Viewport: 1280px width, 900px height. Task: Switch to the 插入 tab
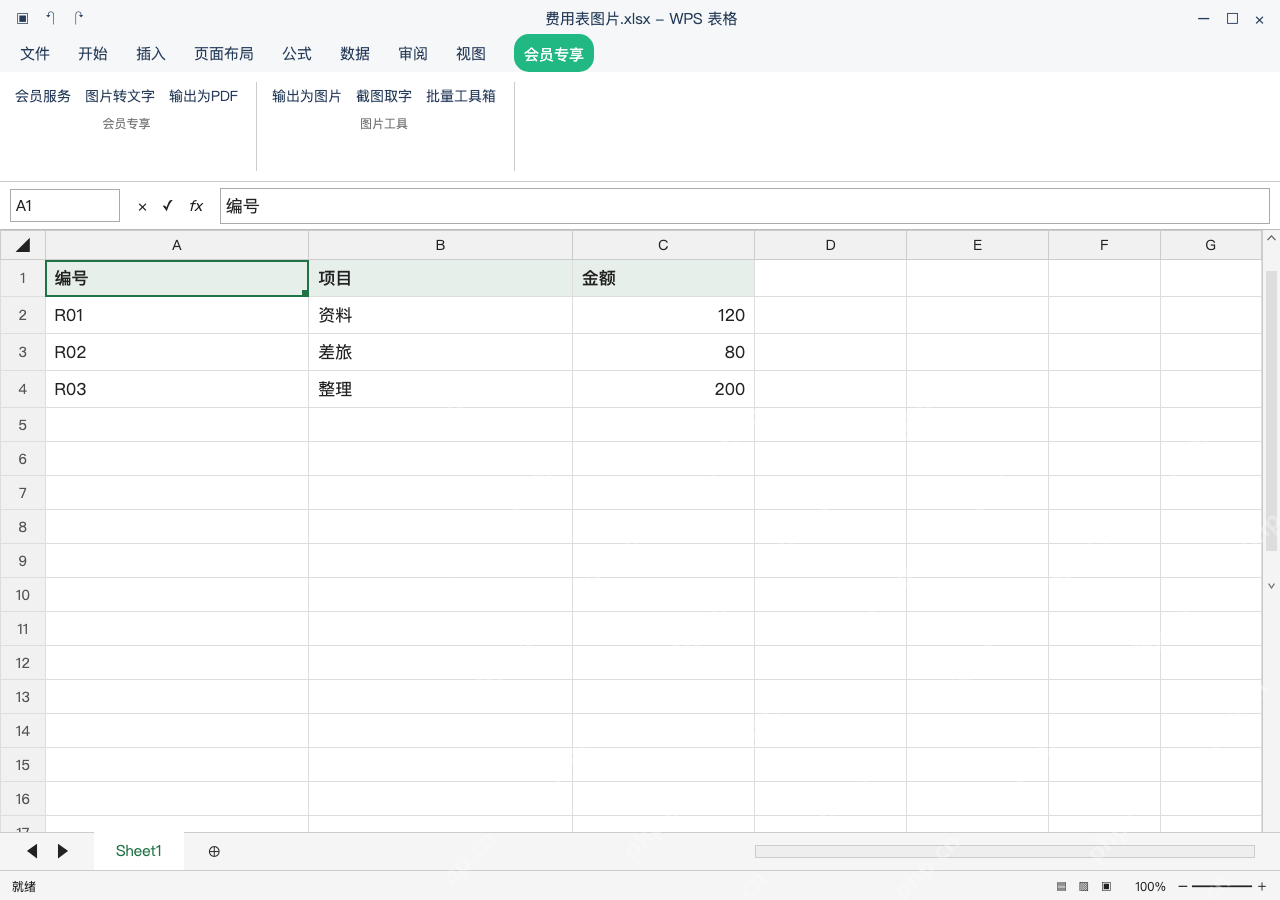(151, 54)
